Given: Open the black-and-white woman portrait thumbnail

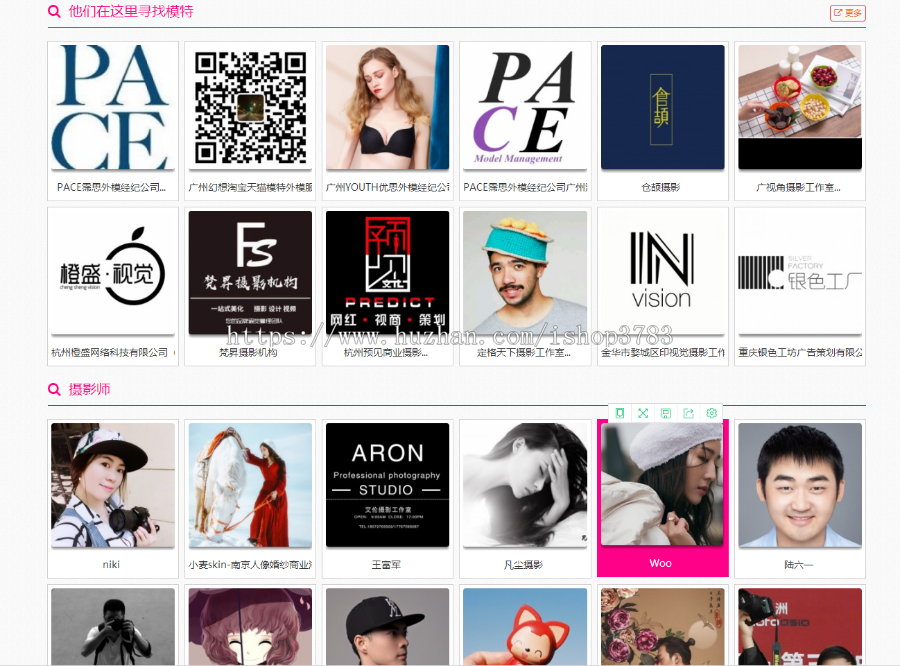Looking at the screenshot, I should click(x=525, y=485).
